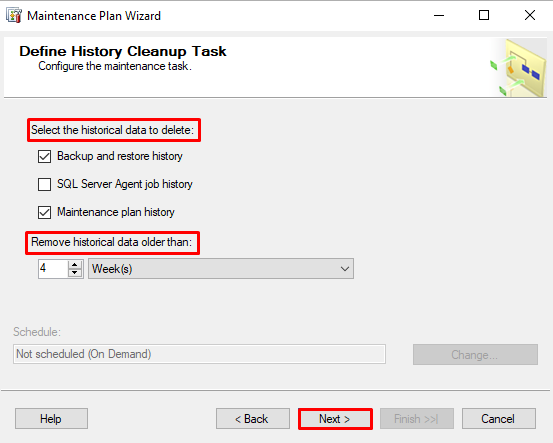Increase older-than value with up arrow
Screen dimensions: 553x443
click(75, 265)
